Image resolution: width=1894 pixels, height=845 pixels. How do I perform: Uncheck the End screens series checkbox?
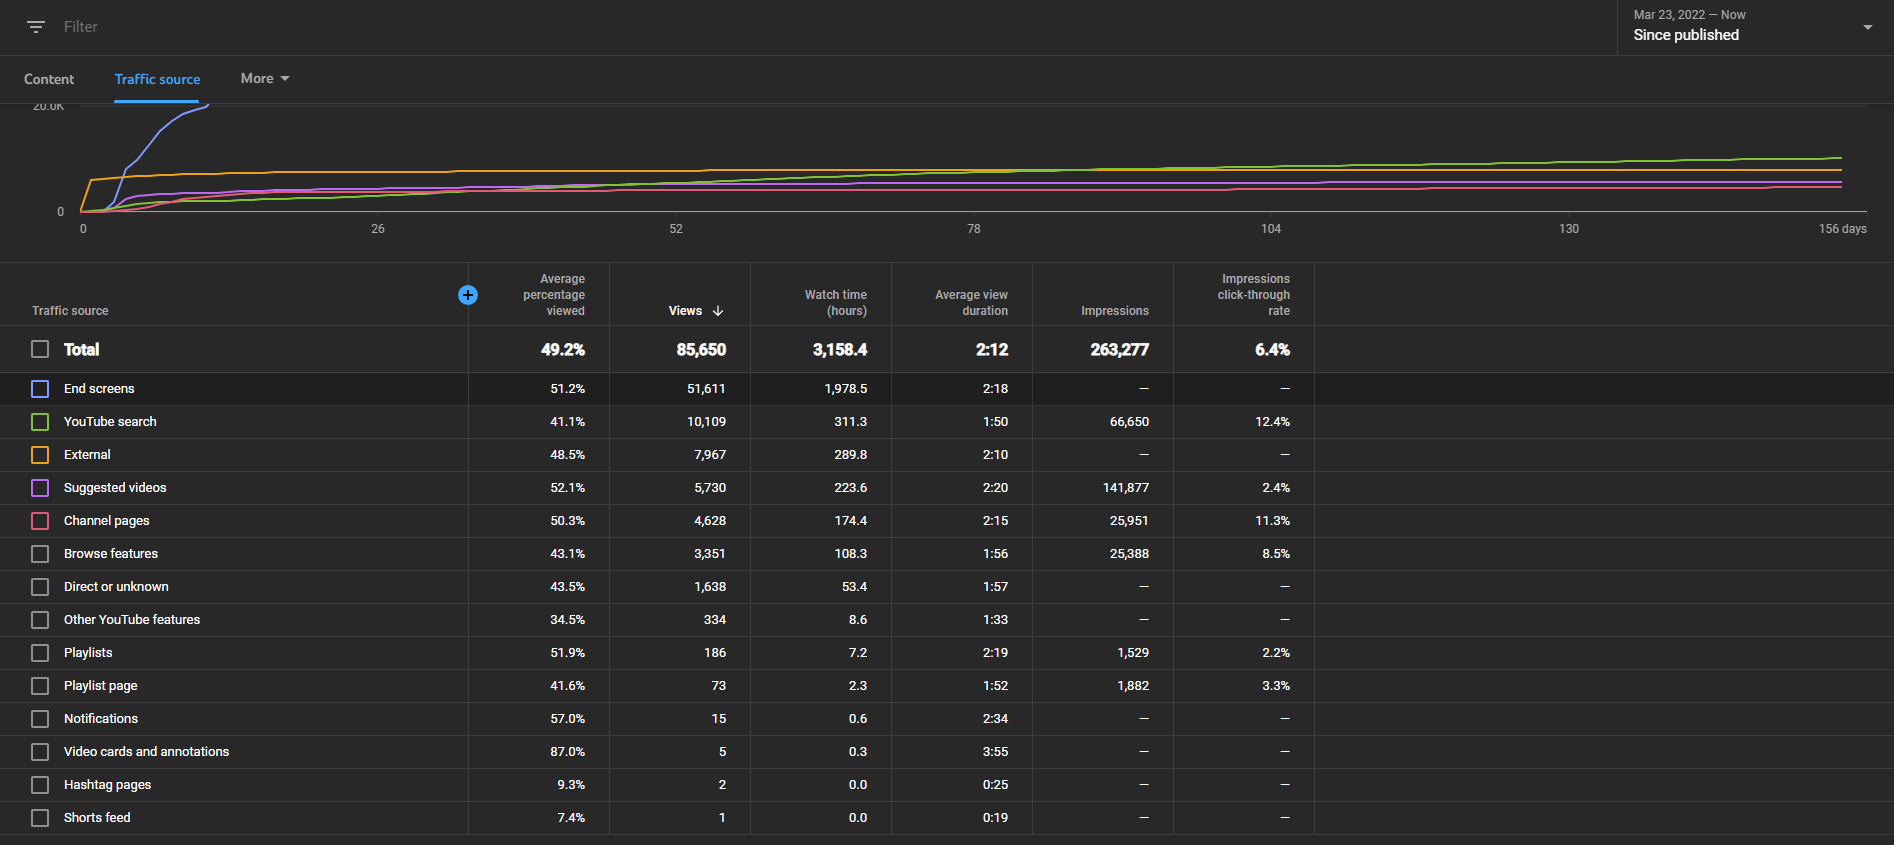[x=40, y=389]
